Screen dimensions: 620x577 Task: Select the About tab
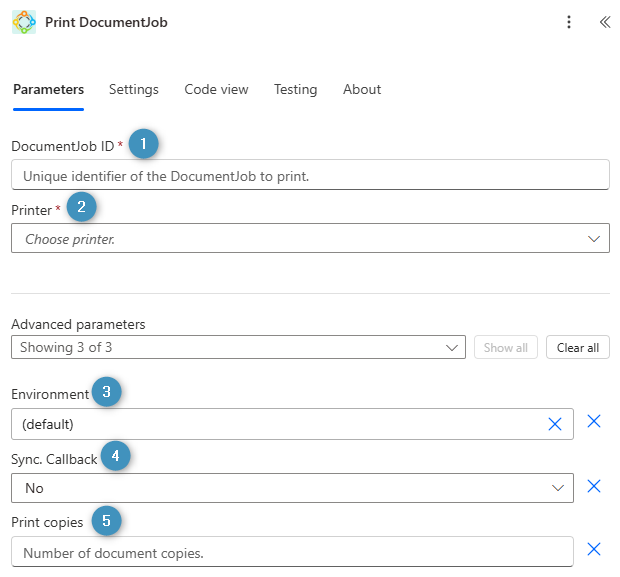[362, 90]
